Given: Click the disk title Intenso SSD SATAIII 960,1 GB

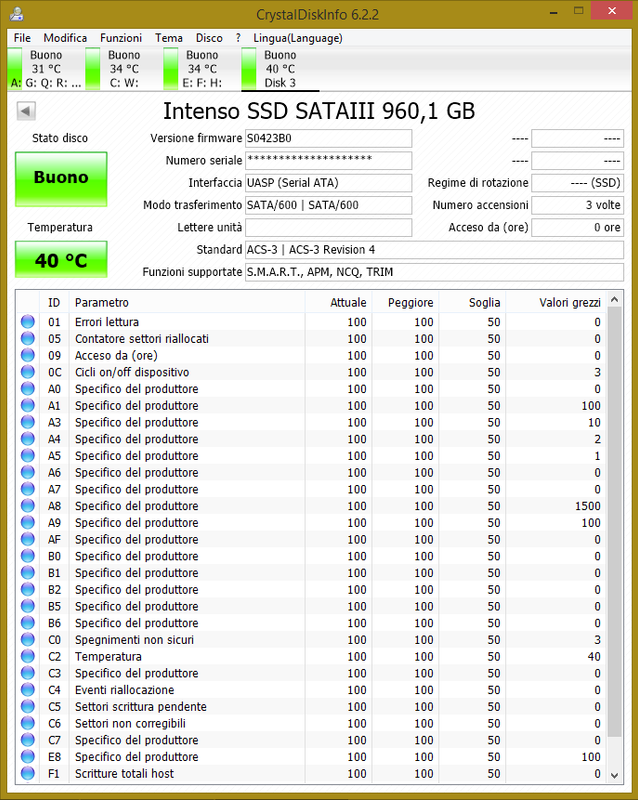Looking at the screenshot, I should point(319,111).
